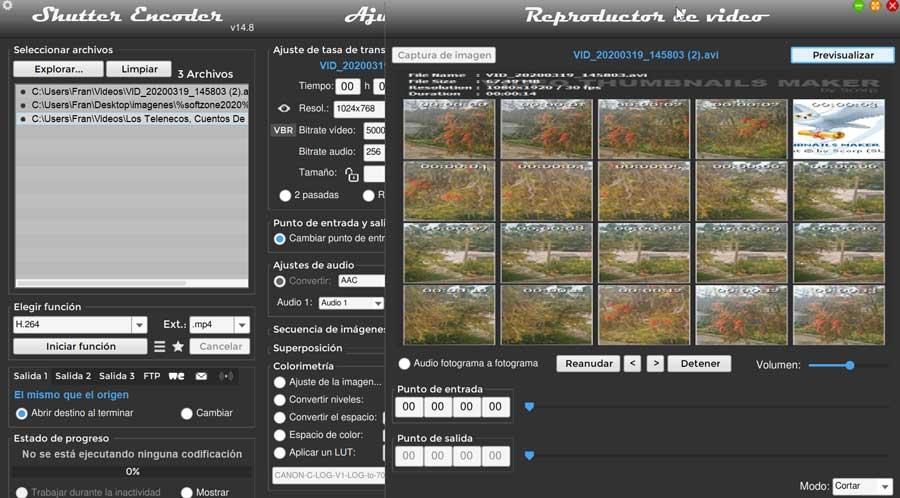Toggle Ajuste de la imagen option
The height and width of the screenshot is (498, 900).
point(280,382)
